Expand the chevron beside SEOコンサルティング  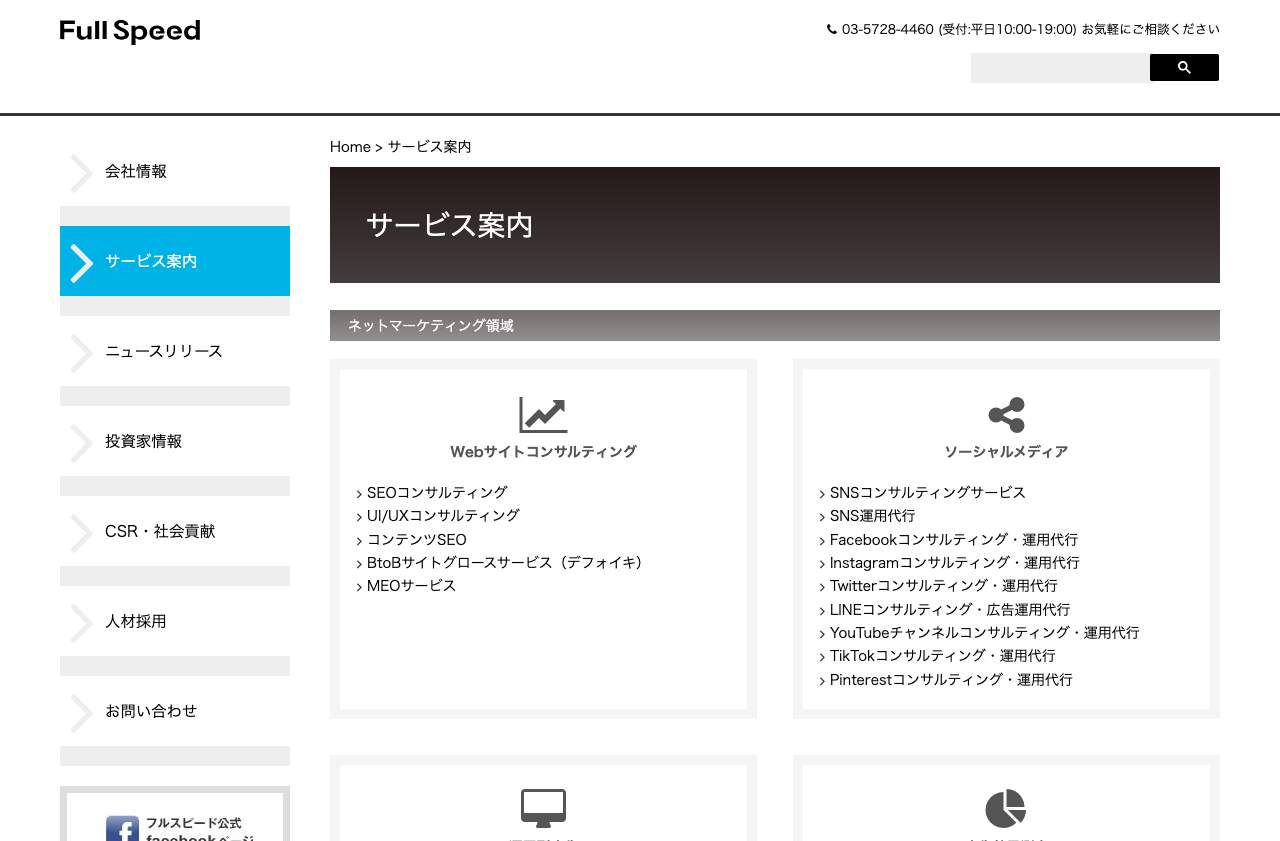point(358,492)
